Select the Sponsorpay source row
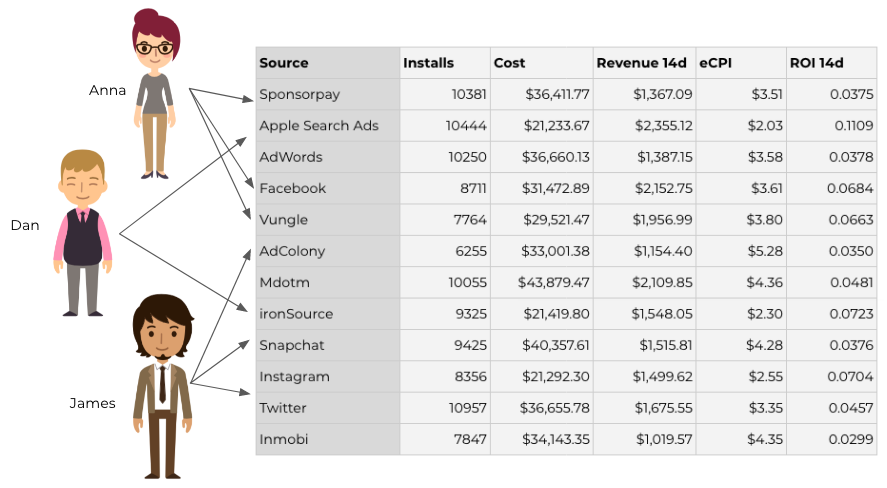The image size is (887, 488). (299, 95)
